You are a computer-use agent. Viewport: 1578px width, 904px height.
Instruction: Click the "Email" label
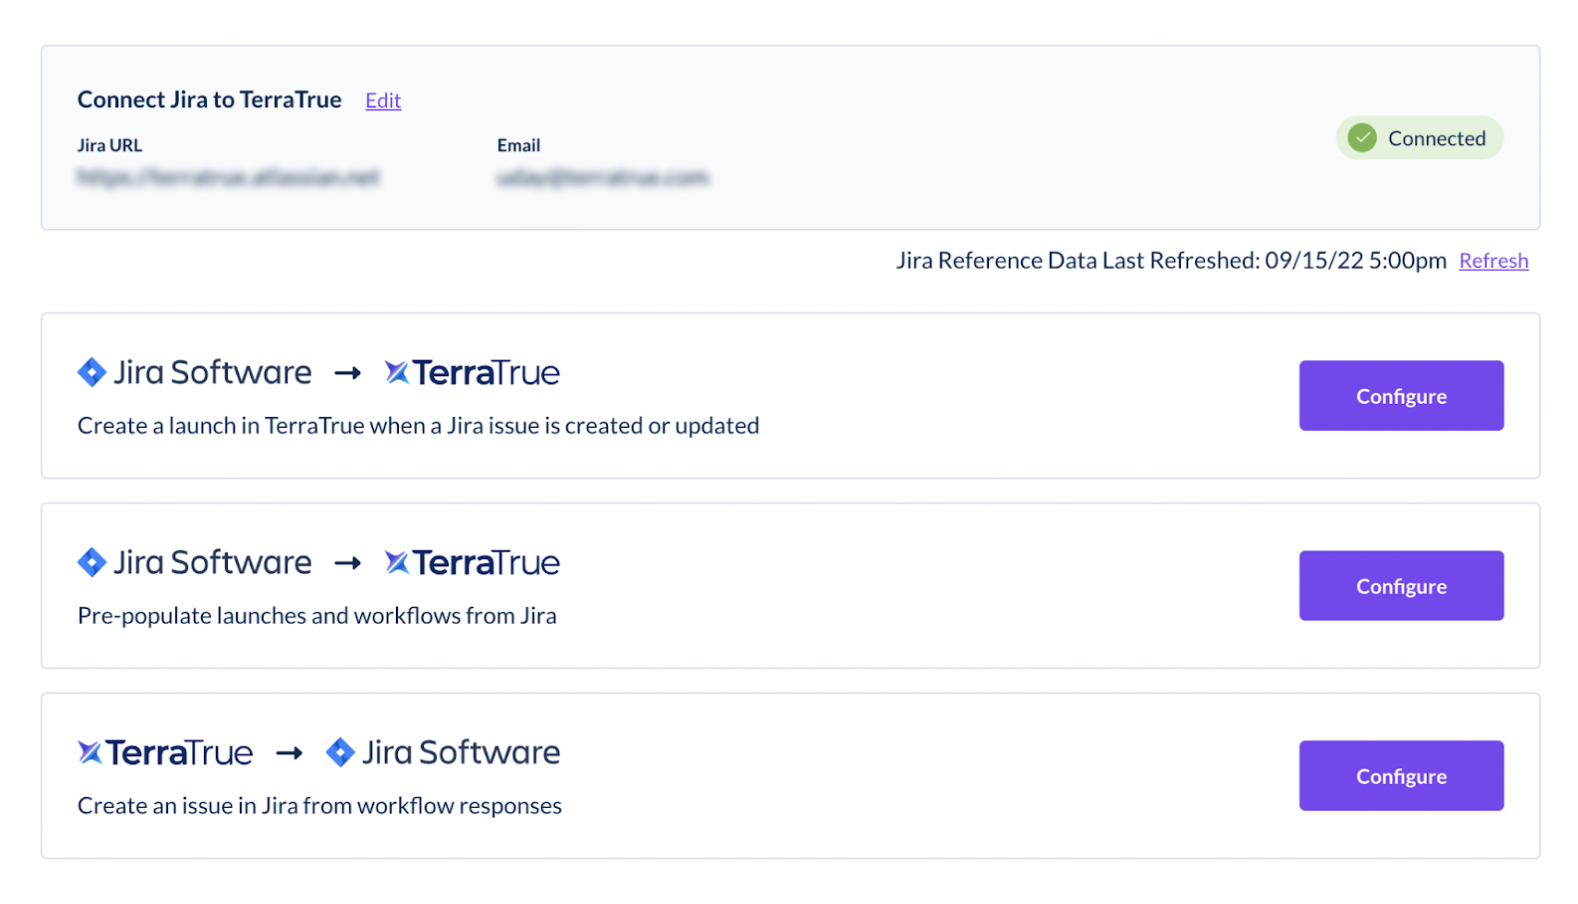tap(518, 145)
